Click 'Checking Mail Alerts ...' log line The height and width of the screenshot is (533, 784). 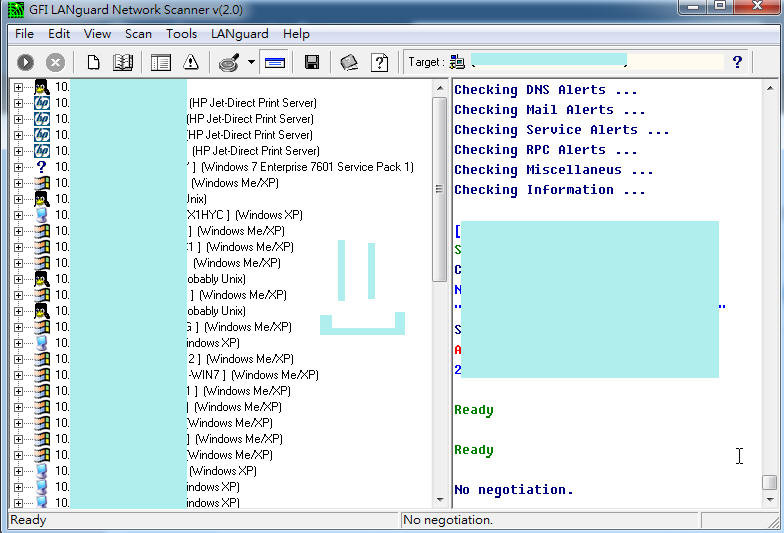point(550,110)
